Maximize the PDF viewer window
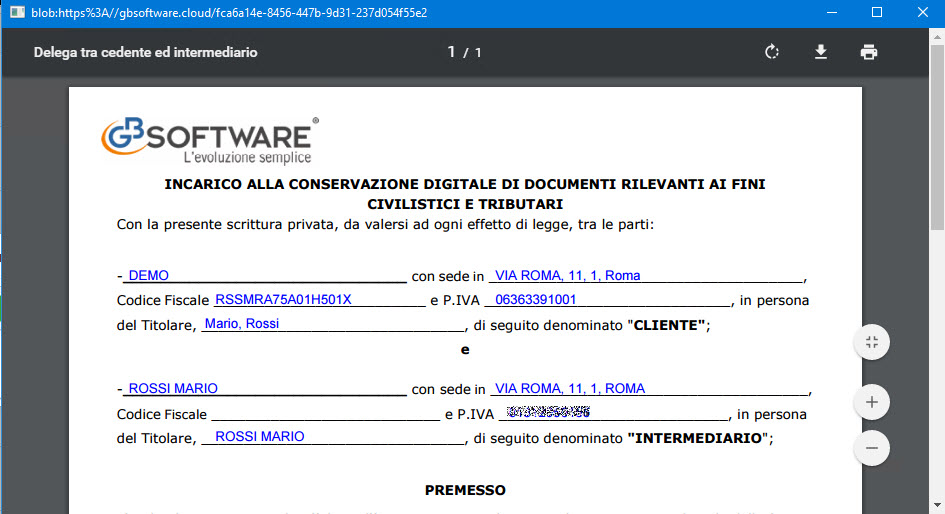 coord(877,13)
